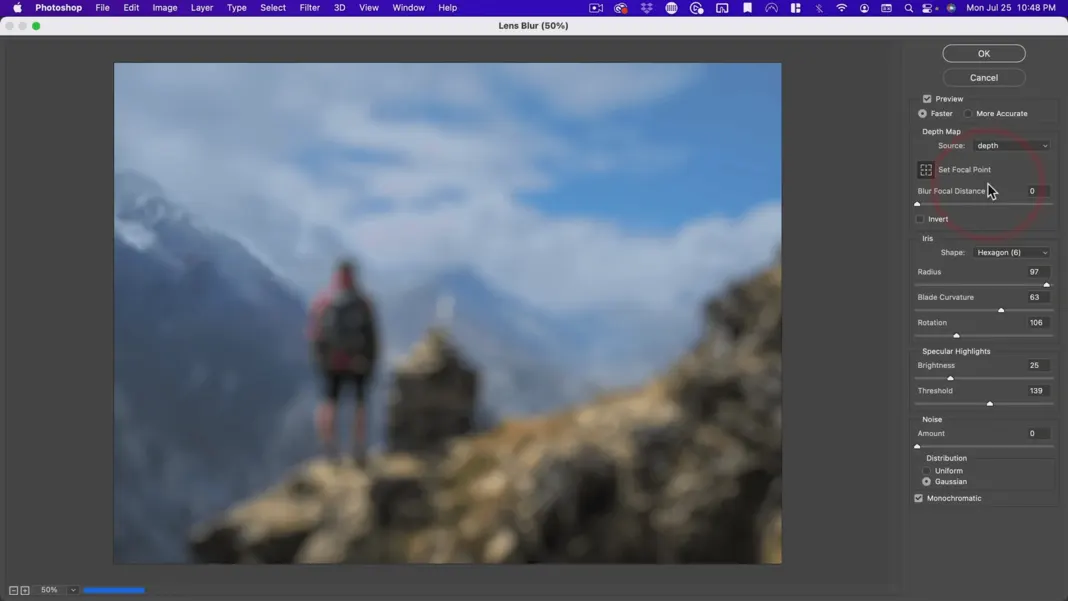
Task: Open the Edit menu
Action: 131,7
